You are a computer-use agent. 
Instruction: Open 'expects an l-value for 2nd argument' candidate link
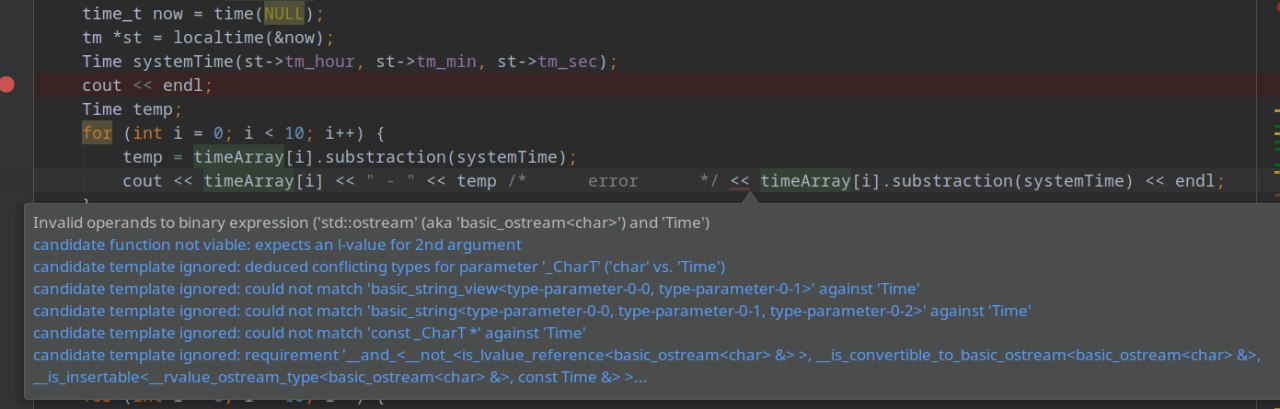tap(277, 244)
